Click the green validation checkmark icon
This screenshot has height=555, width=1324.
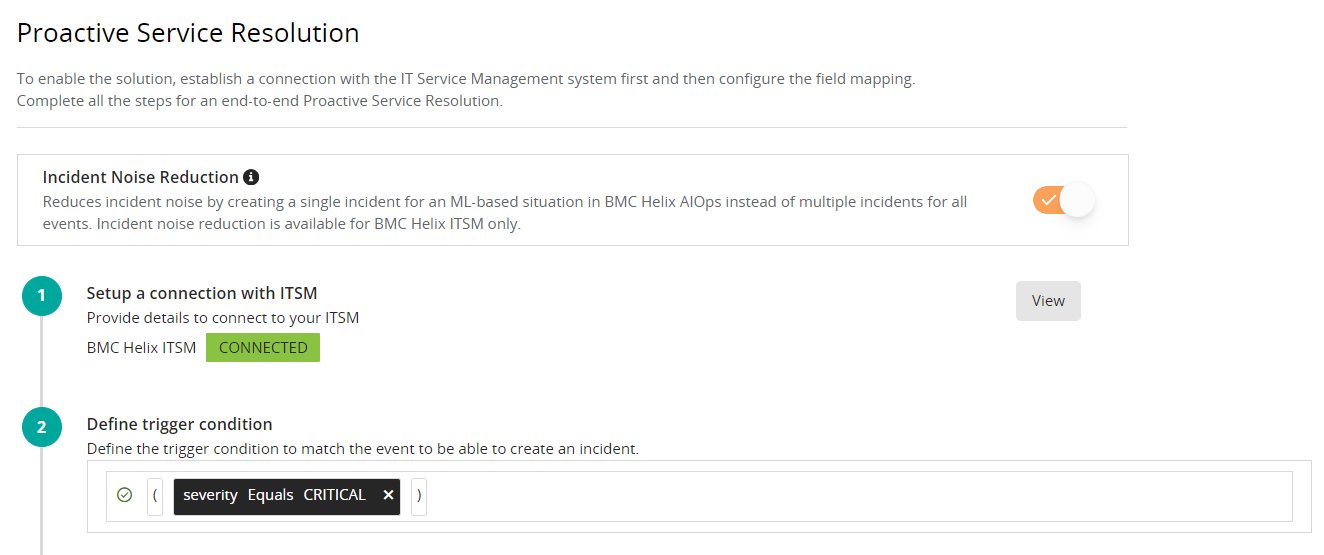[125, 495]
